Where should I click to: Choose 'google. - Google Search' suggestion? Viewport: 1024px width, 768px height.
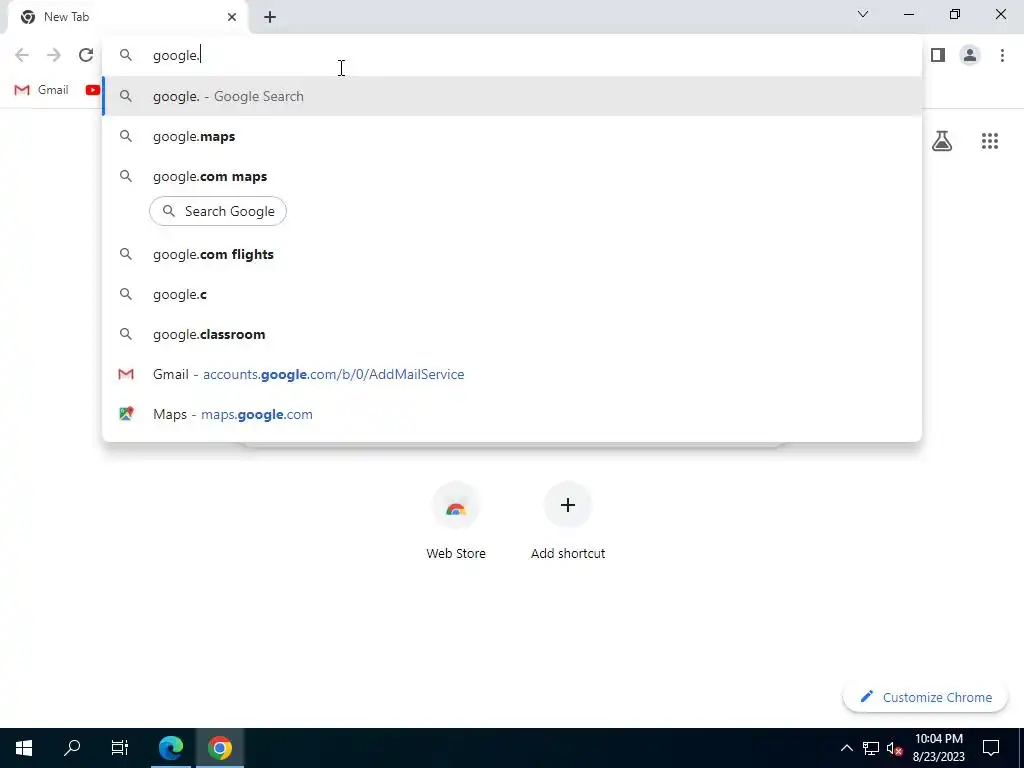coord(512,96)
